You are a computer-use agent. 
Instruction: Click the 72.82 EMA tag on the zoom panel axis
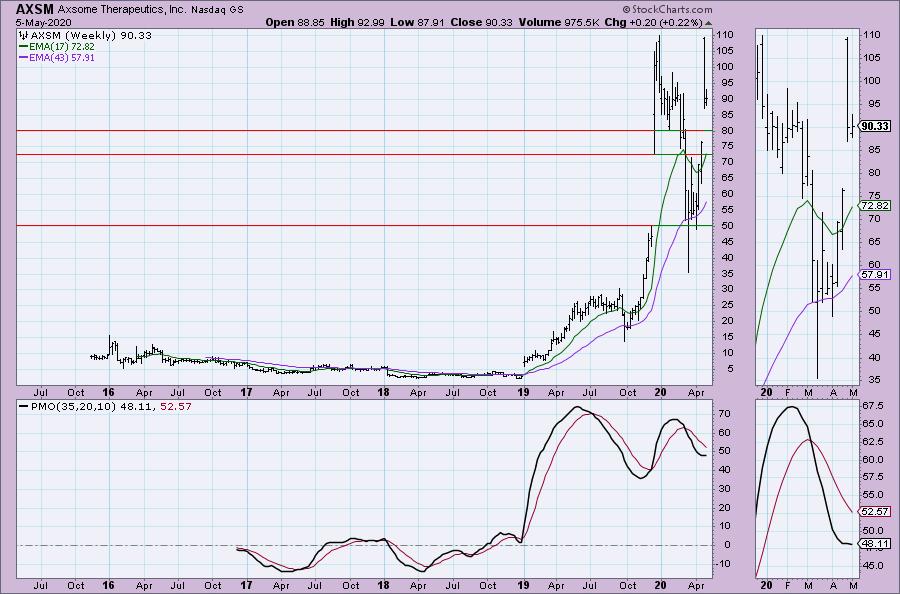click(x=875, y=205)
